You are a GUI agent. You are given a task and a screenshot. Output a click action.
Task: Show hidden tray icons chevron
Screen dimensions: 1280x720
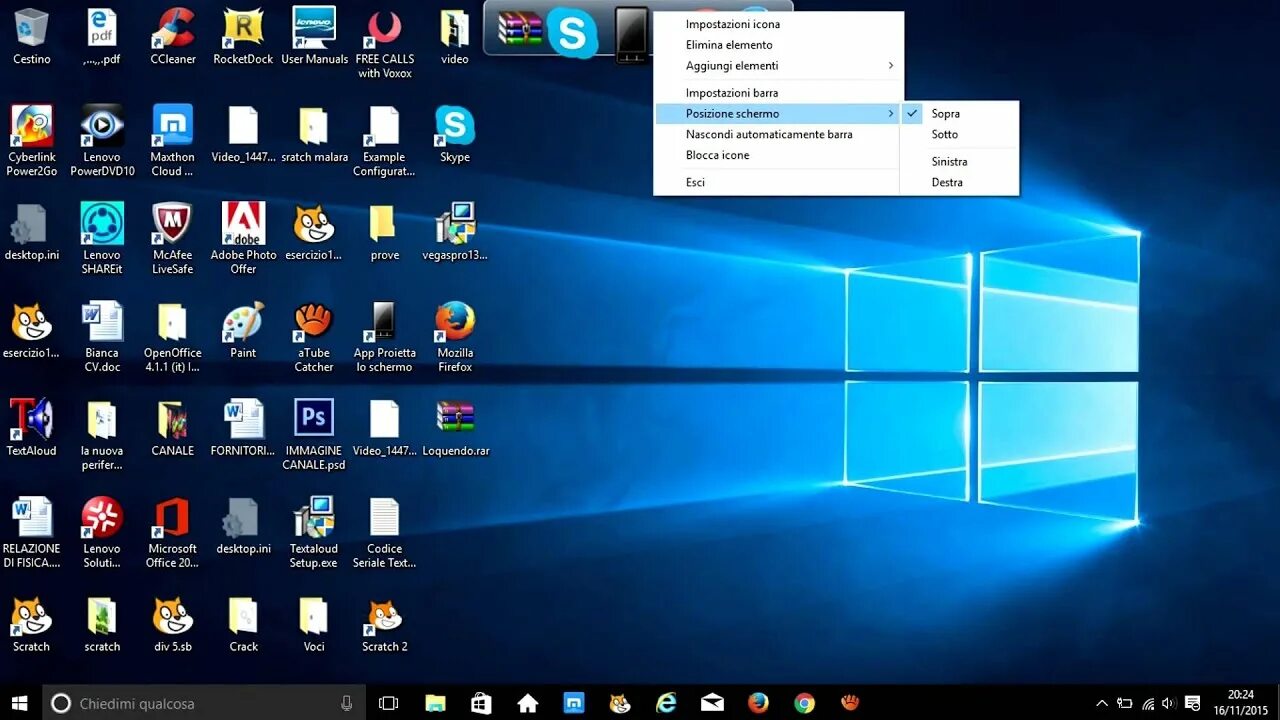coord(1102,704)
